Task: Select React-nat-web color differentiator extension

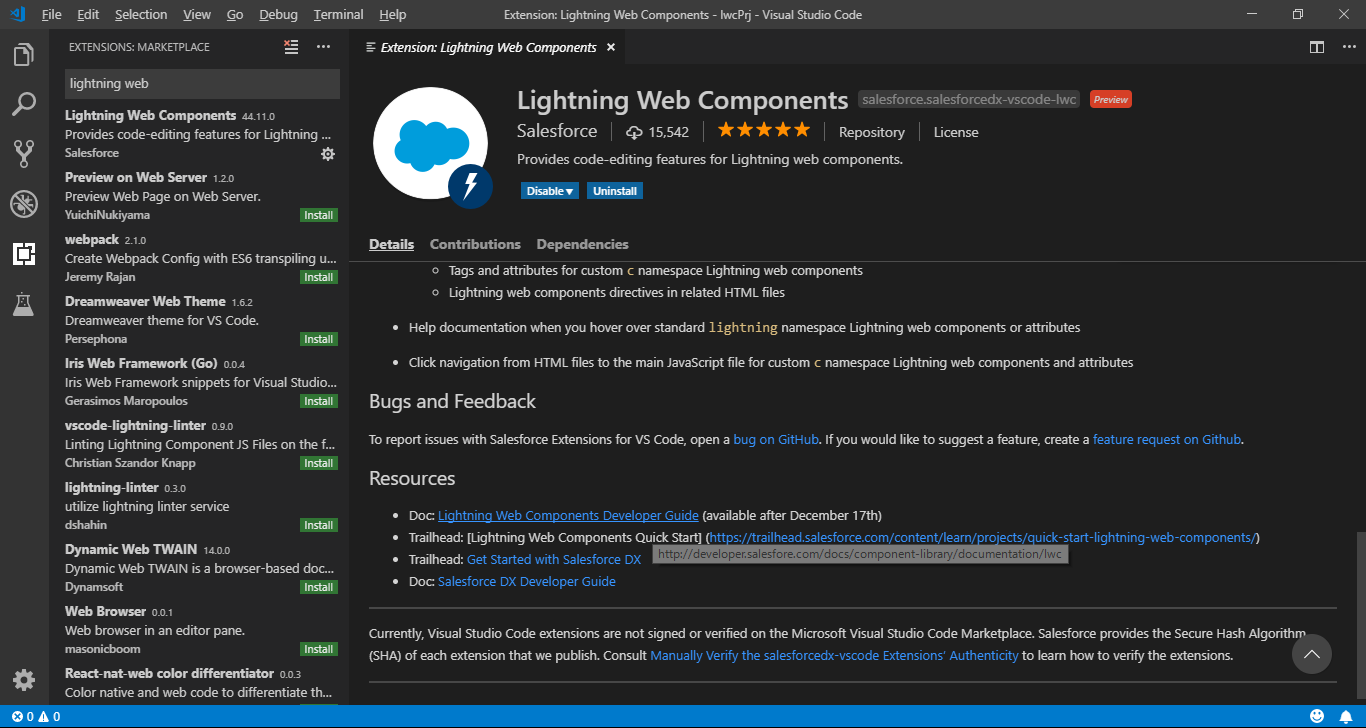Action: (200, 682)
